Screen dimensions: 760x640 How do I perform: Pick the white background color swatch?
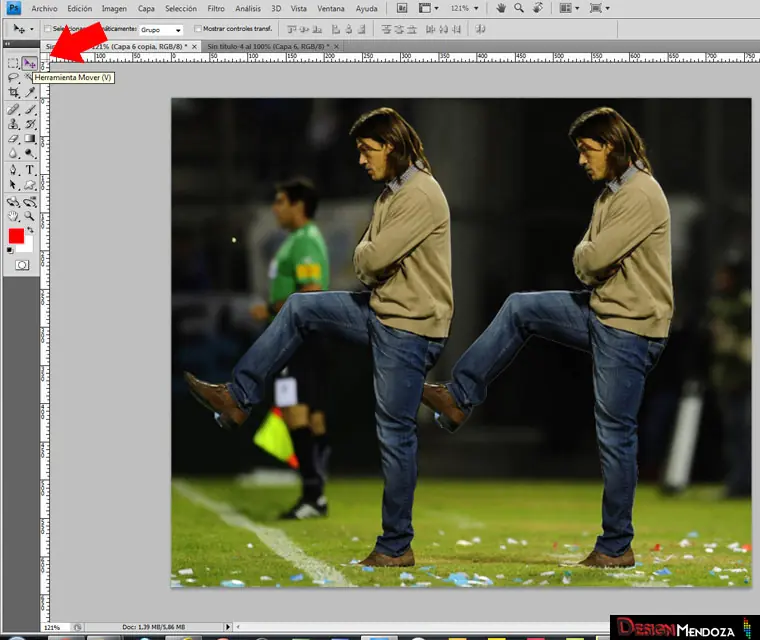click(x=28, y=246)
